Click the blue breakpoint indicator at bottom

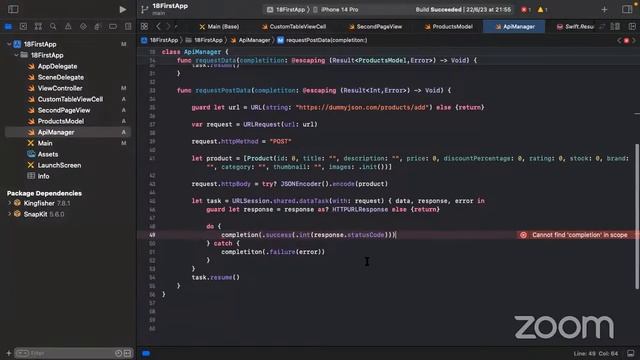coord(146,353)
